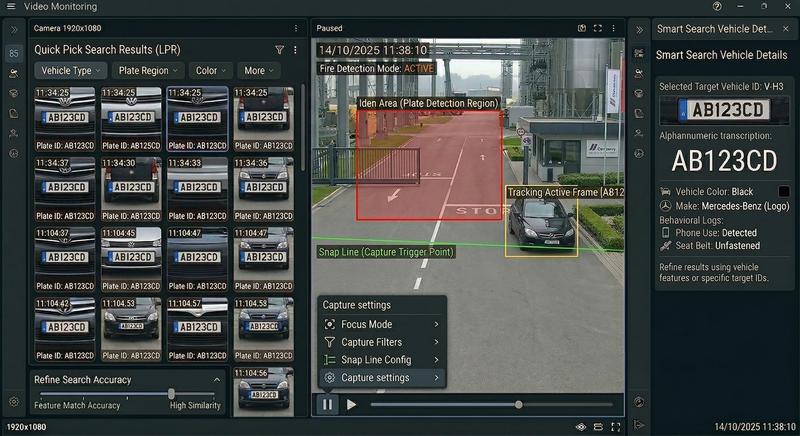The image size is (800, 436).
Task: Click the Iden Area plate detection region overlay
Action: (429, 165)
